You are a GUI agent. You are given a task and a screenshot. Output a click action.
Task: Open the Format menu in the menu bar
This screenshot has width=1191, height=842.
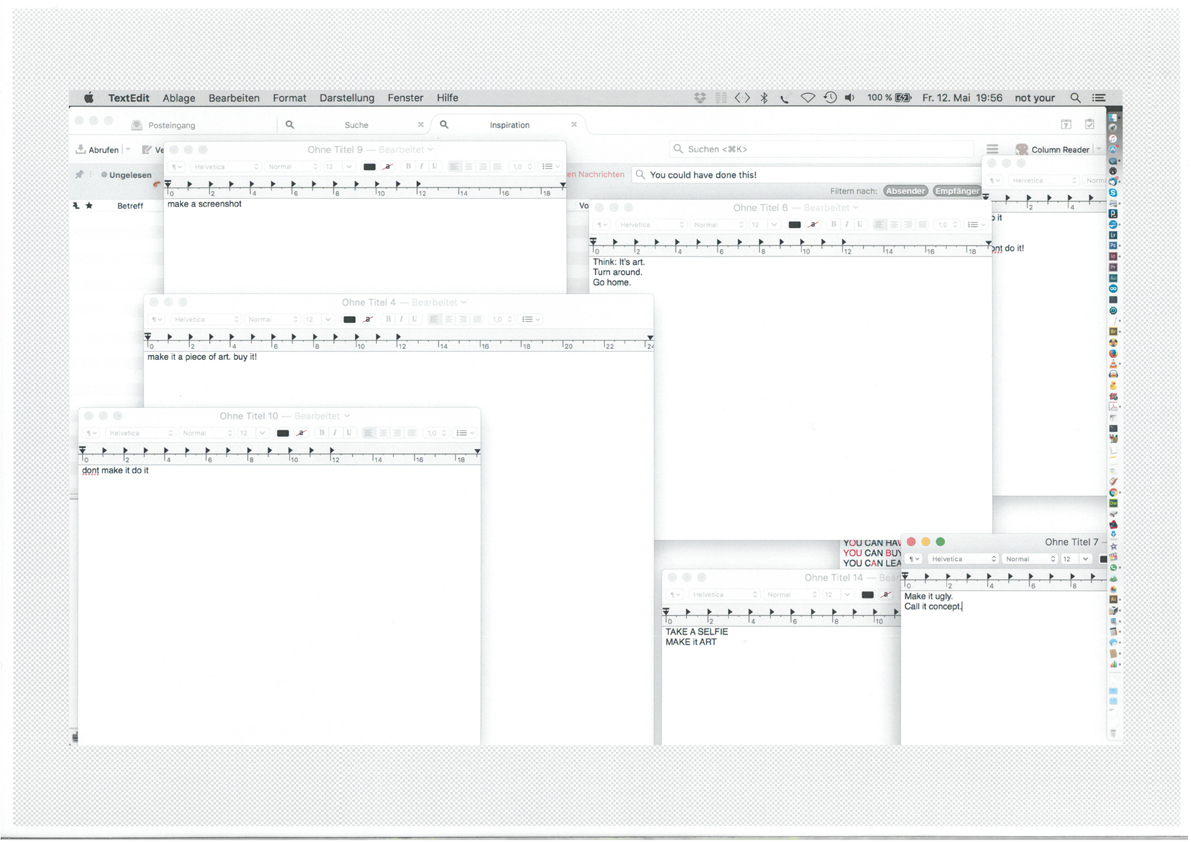(x=289, y=98)
